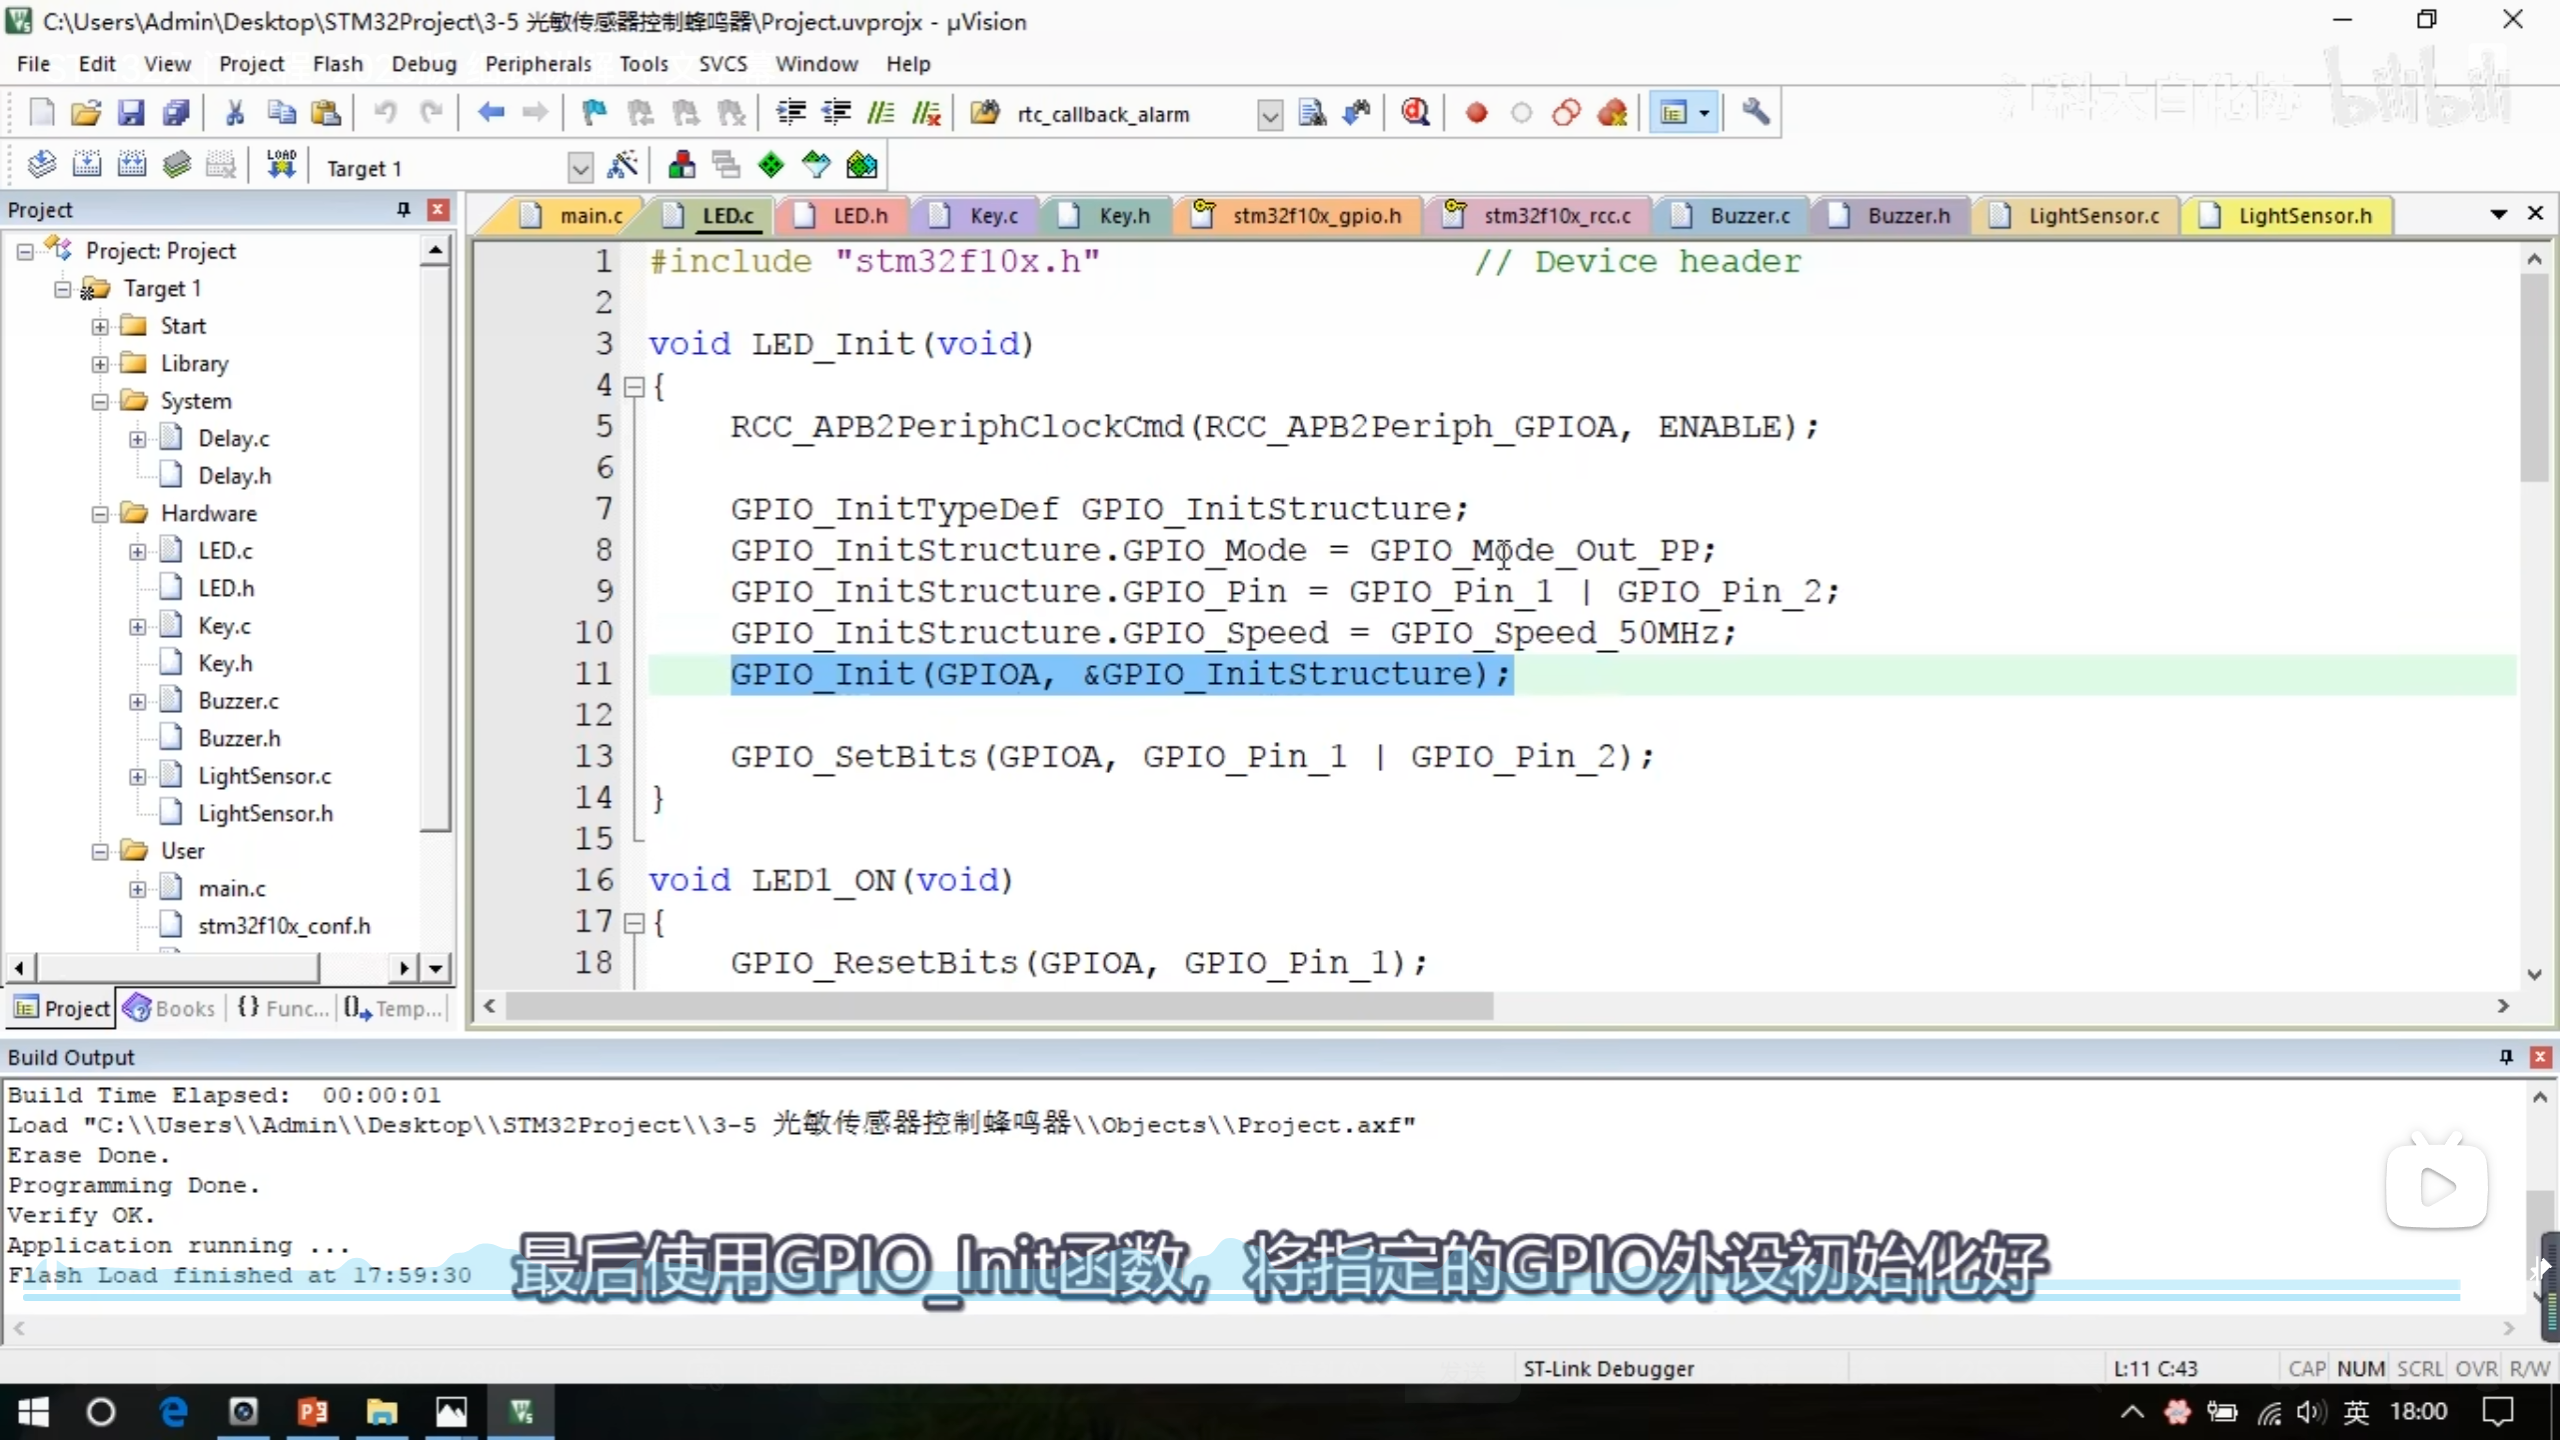Click Insert breakpoint red dot icon
This screenshot has height=1440, width=2560.
pos(1476,113)
